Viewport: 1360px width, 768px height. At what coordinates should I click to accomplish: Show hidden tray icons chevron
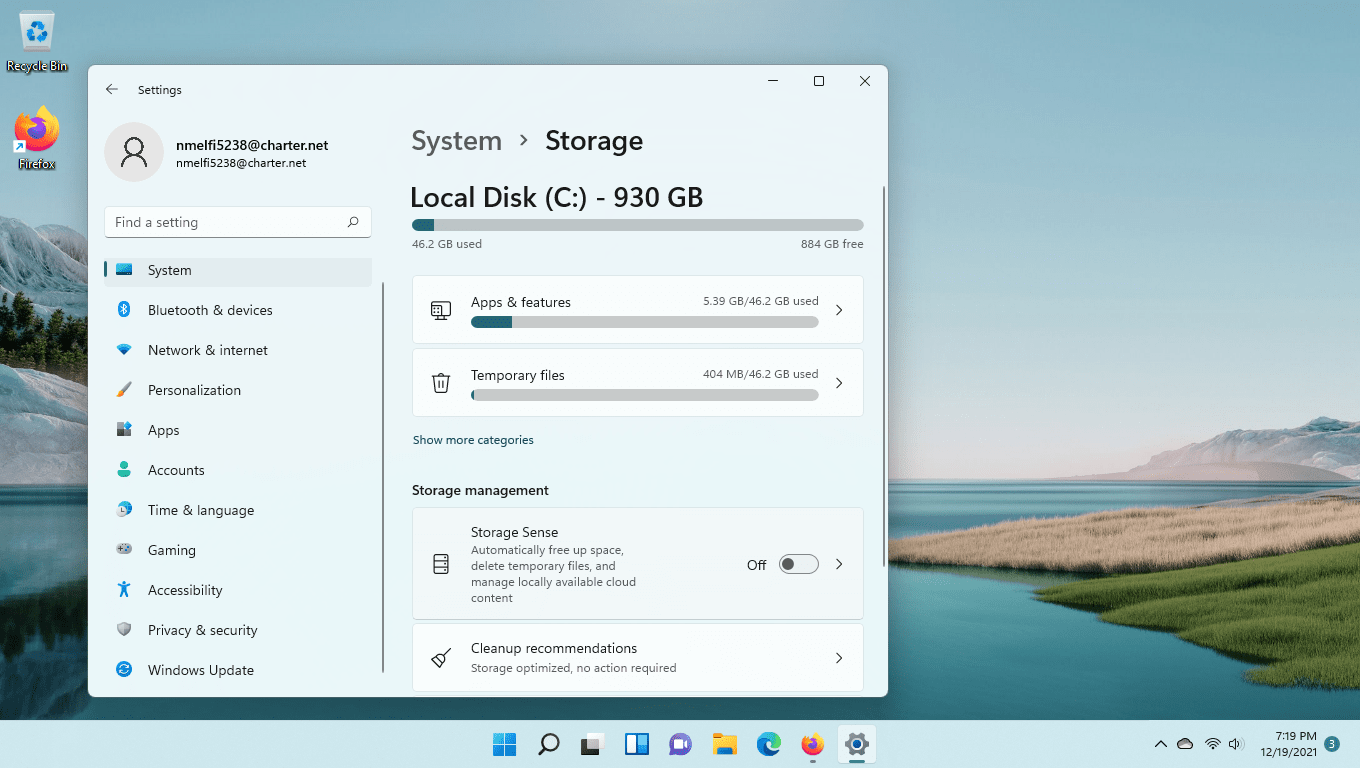[1161, 744]
